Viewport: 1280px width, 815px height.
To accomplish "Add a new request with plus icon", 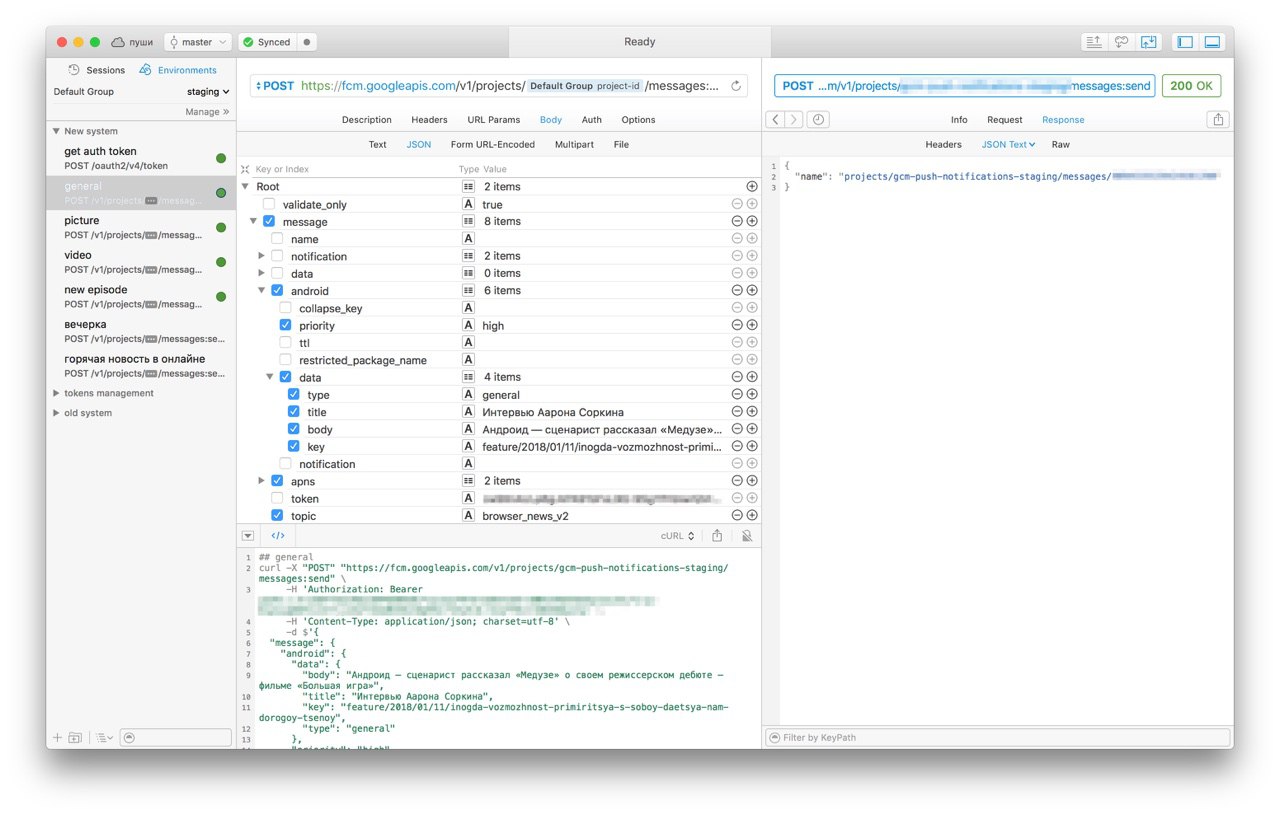I will click(57, 738).
